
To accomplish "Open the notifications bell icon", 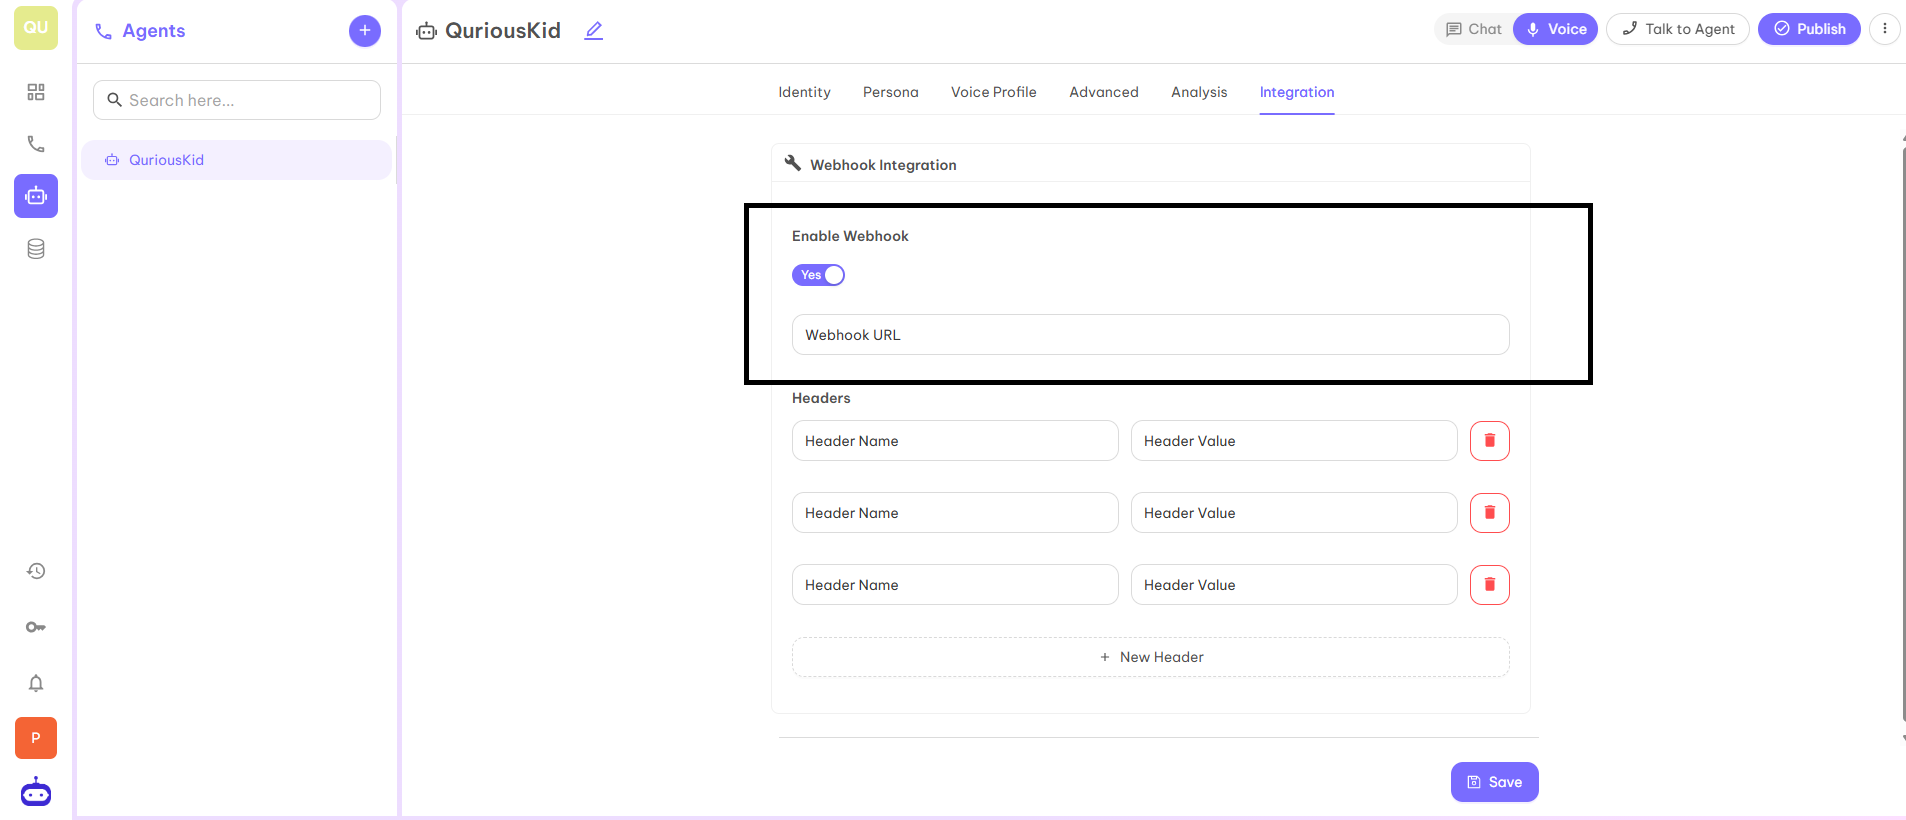I will pos(36,683).
